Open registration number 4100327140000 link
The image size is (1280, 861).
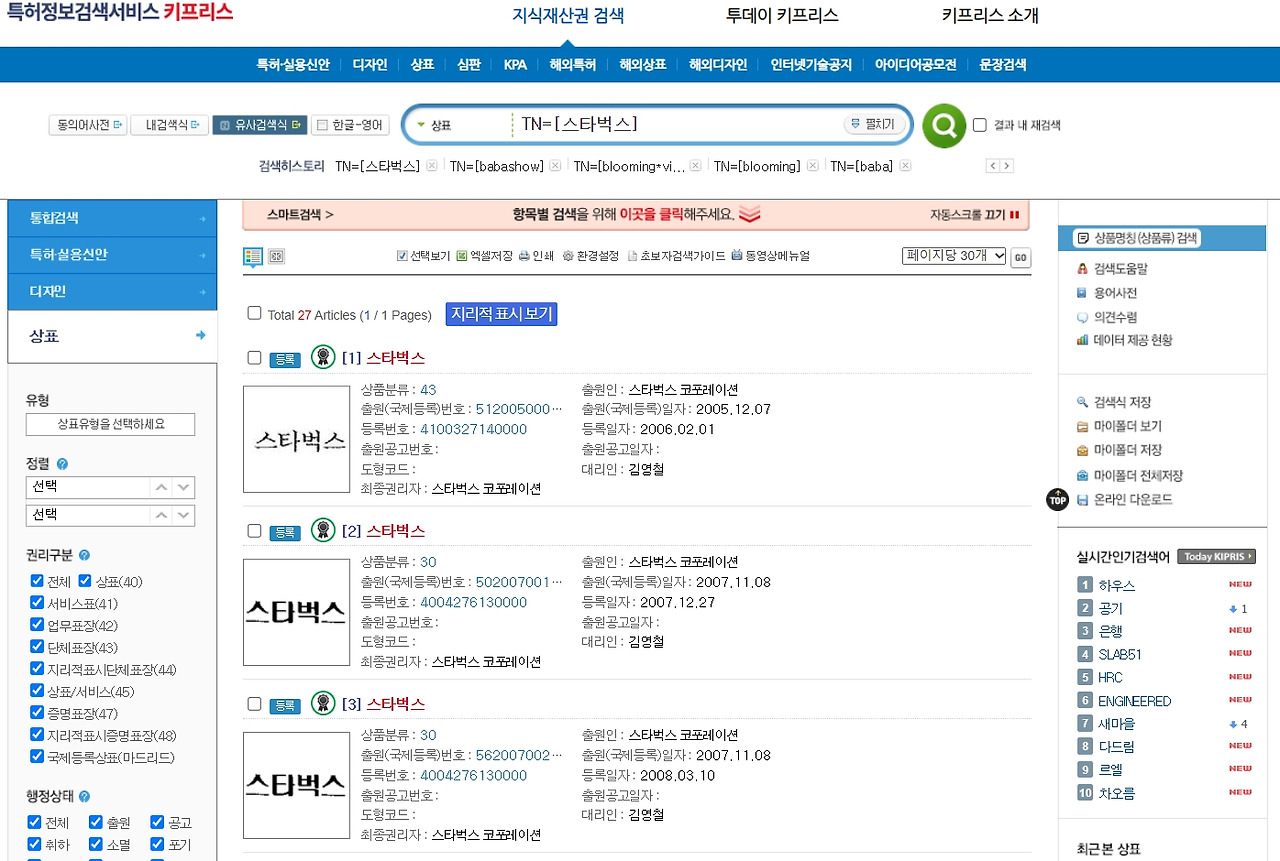pos(473,429)
